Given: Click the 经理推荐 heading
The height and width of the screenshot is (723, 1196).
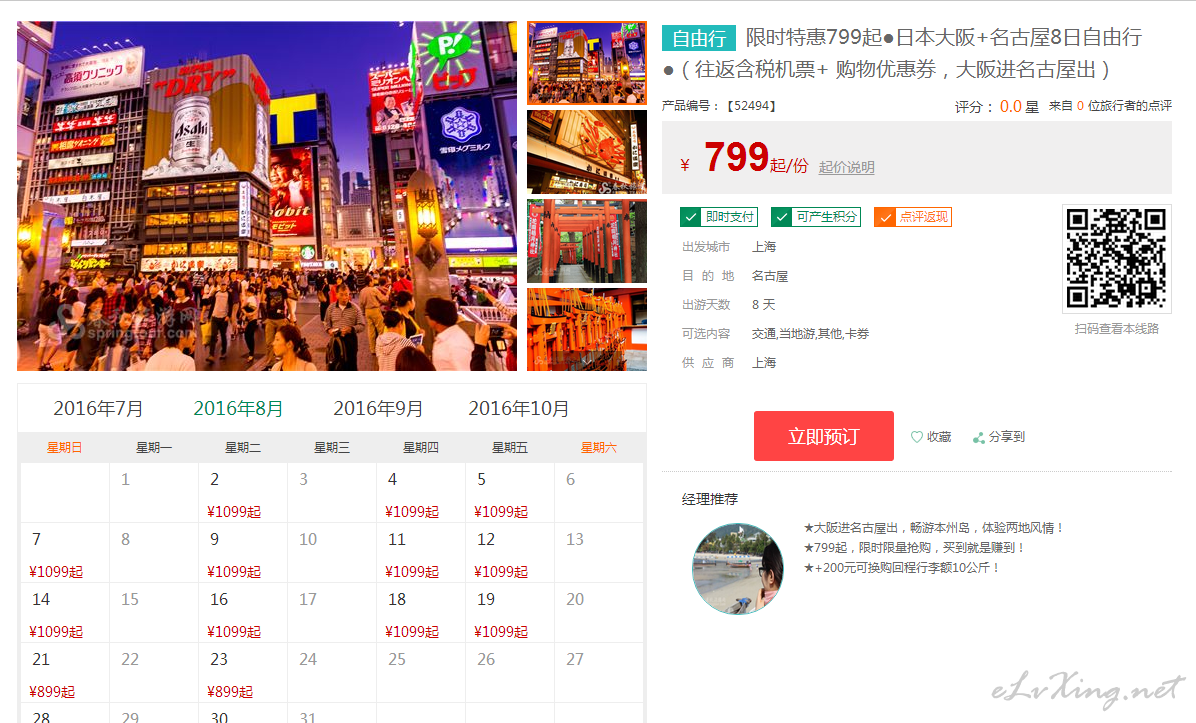Looking at the screenshot, I should tap(710, 500).
